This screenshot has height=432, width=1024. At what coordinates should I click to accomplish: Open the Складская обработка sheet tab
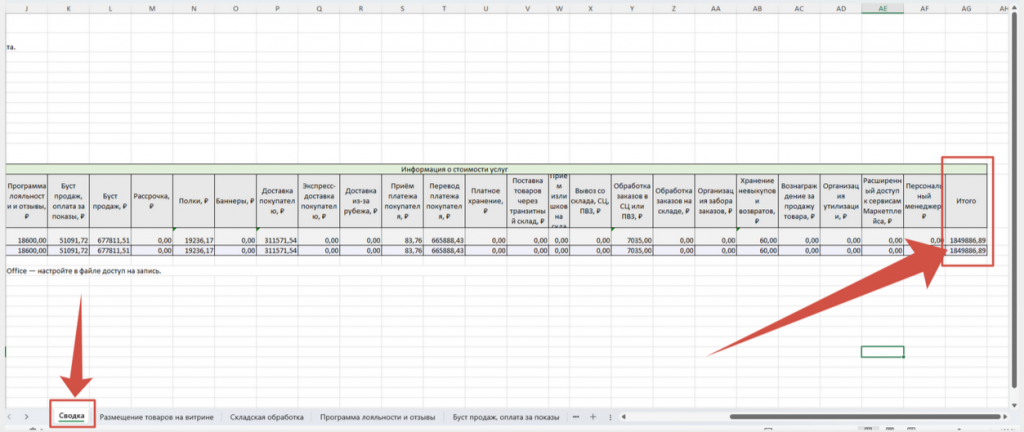pos(266,415)
